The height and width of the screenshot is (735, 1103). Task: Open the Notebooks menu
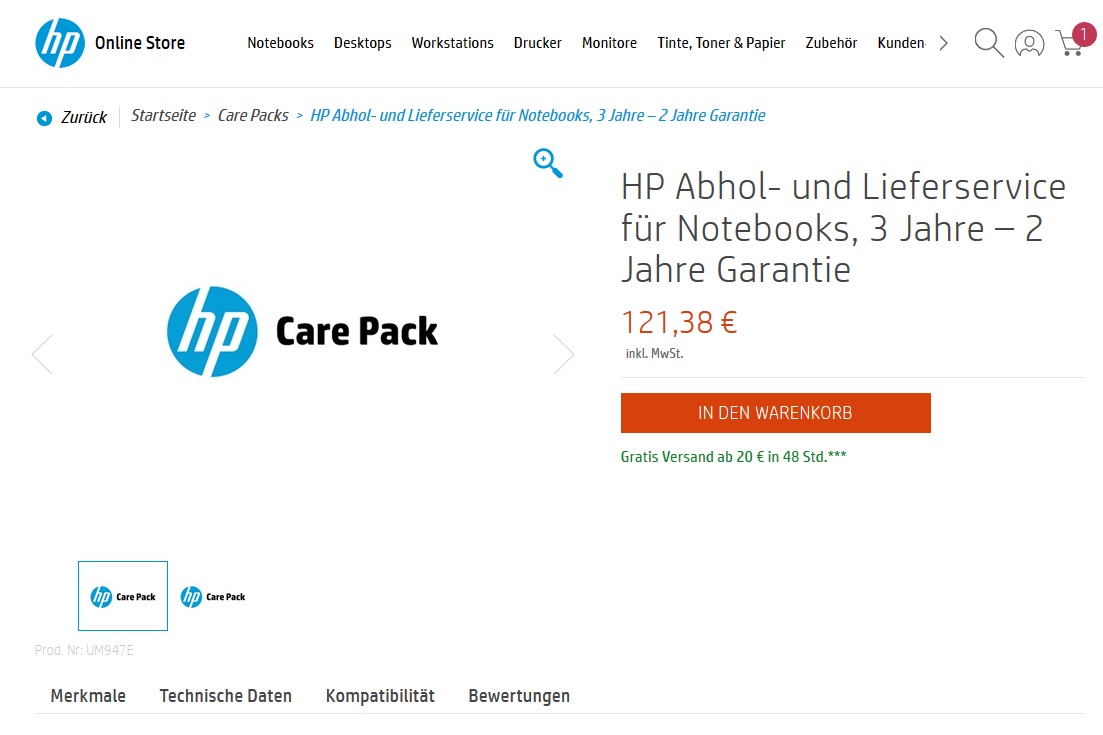(280, 43)
